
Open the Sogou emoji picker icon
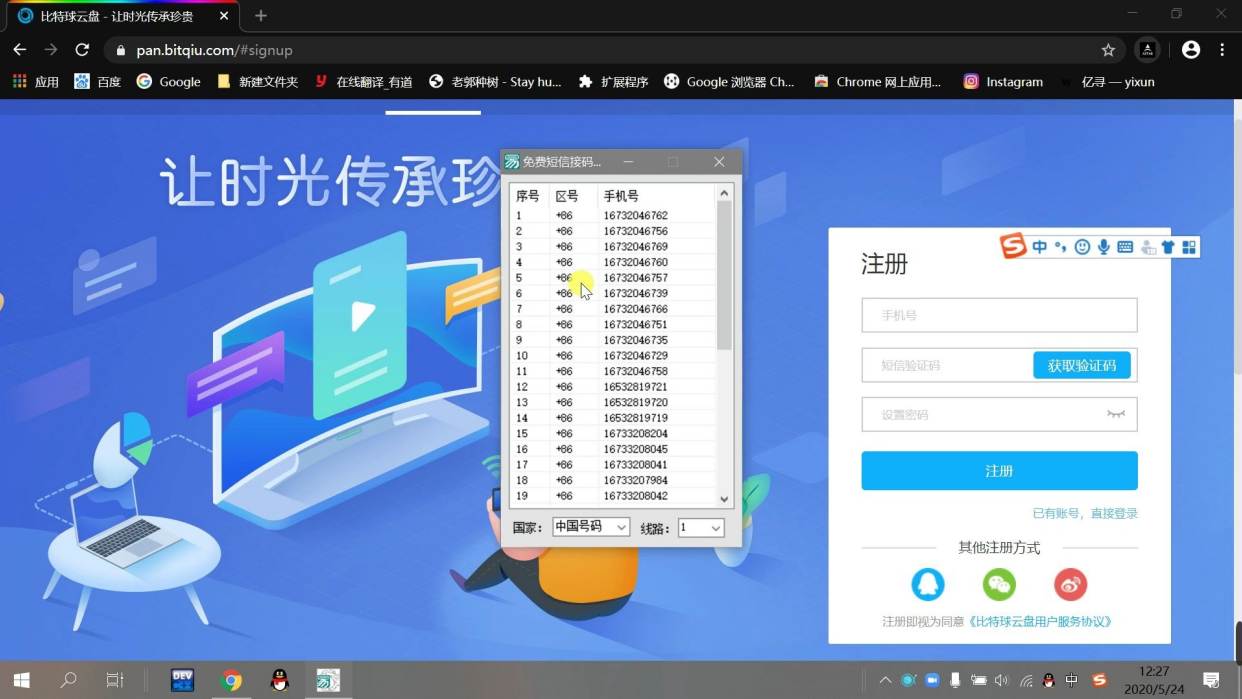pyautogui.click(x=1082, y=246)
